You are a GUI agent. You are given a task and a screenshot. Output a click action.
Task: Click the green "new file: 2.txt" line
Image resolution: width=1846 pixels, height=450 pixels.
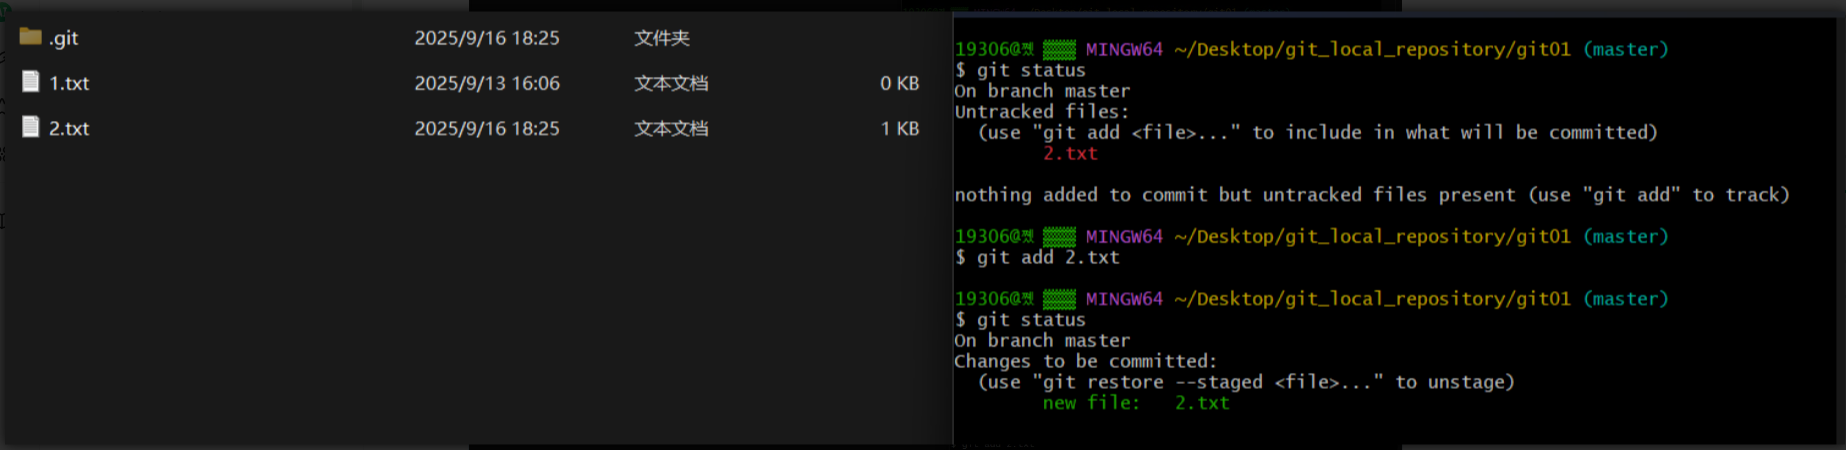tap(1135, 403)
